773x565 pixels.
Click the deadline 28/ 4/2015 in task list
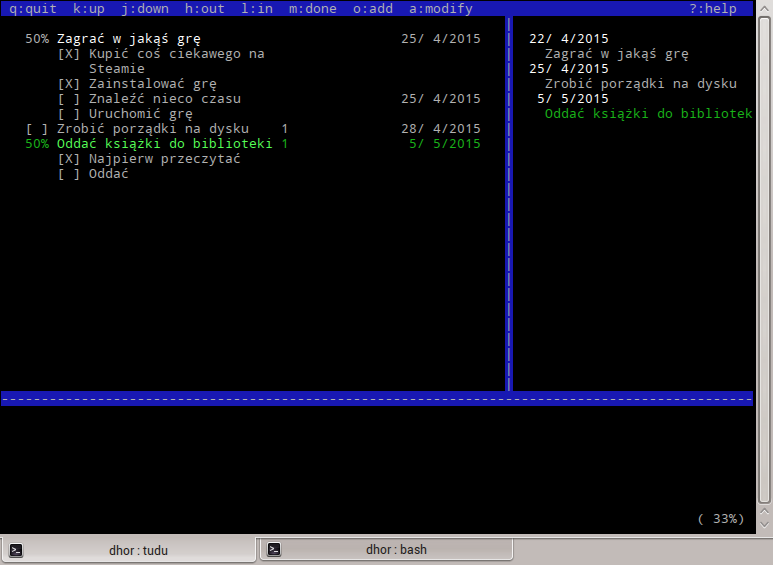(441, 129)
